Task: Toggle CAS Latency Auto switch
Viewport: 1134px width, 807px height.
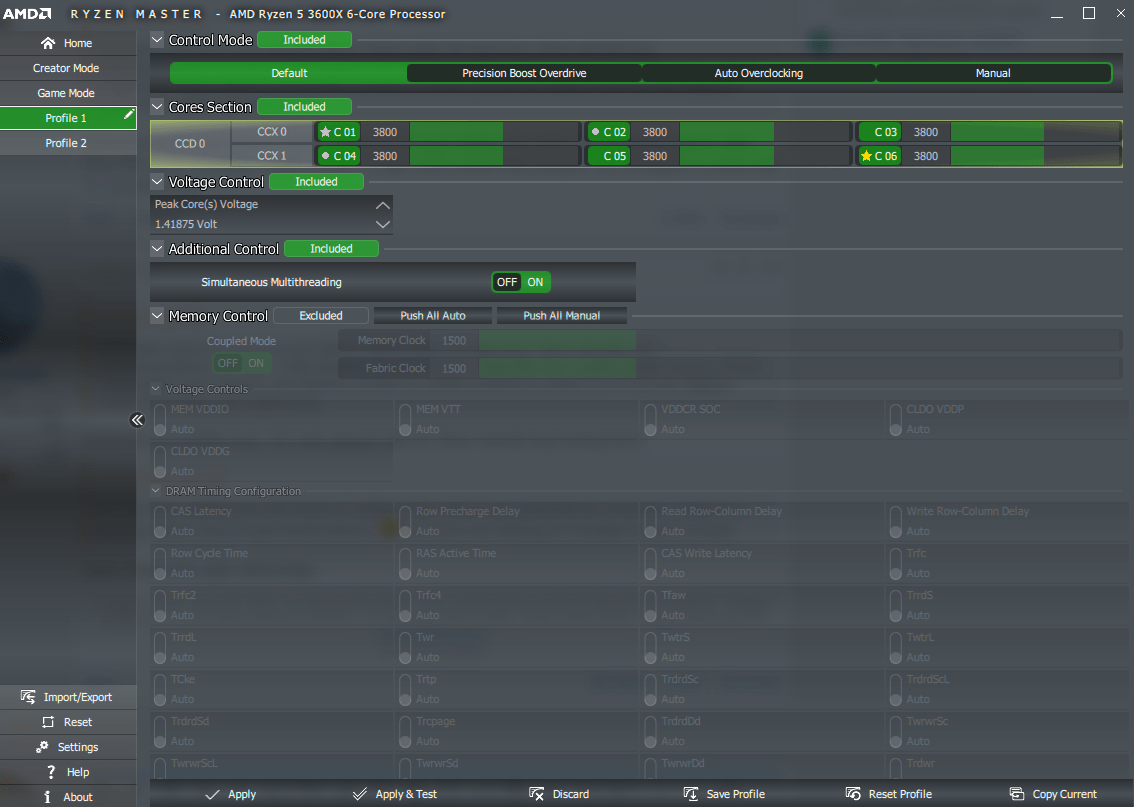Action: (x=160, y=521)
